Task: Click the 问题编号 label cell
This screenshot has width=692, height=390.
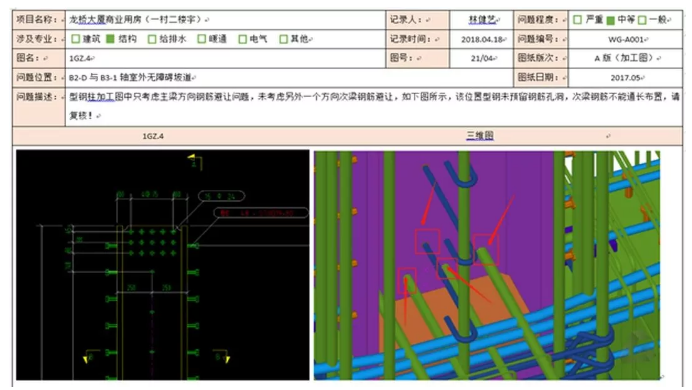Action: pyautogui.click(x=541, y=39)
